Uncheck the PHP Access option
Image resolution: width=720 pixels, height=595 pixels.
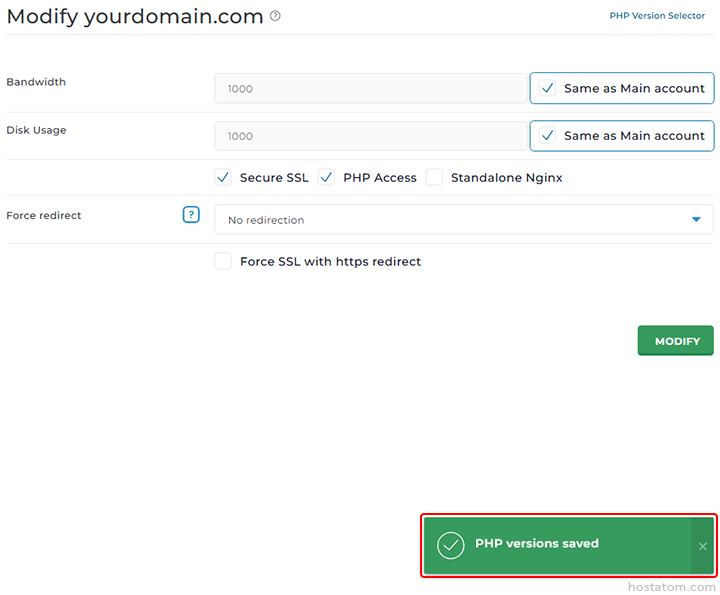(326, 178)
